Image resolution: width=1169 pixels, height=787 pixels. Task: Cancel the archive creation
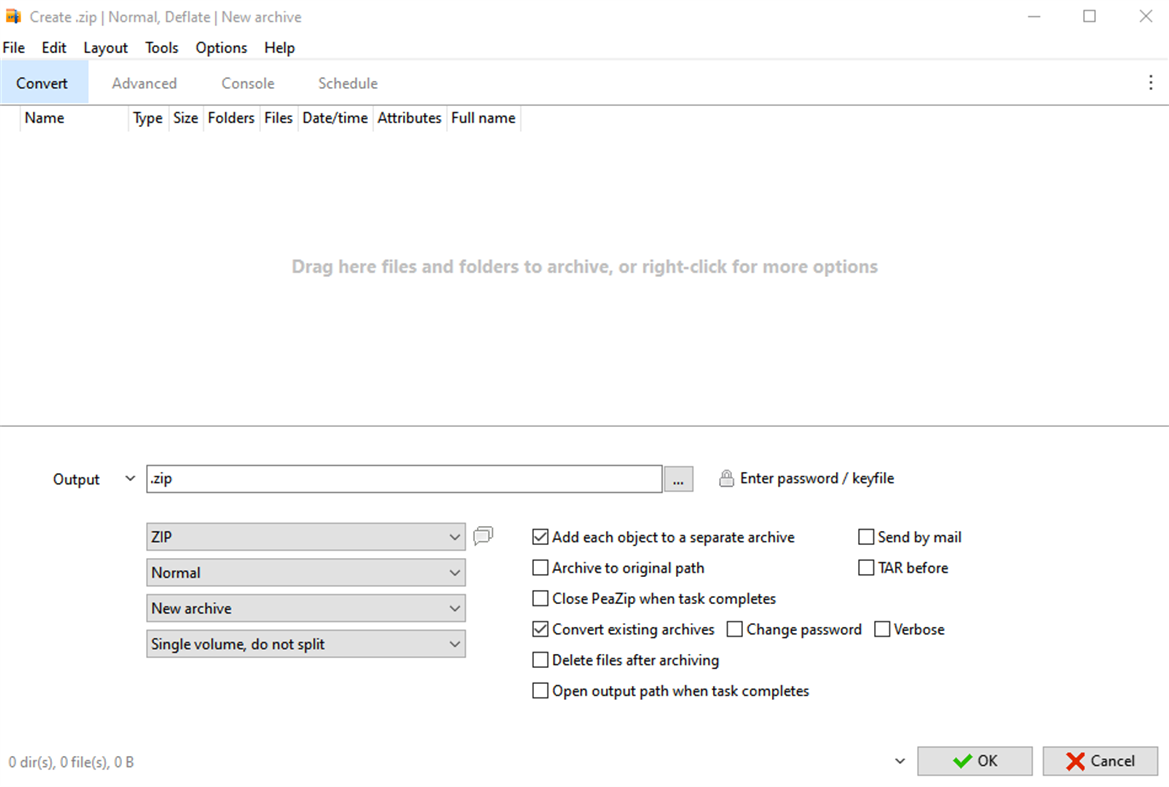tap(1100, 761)
